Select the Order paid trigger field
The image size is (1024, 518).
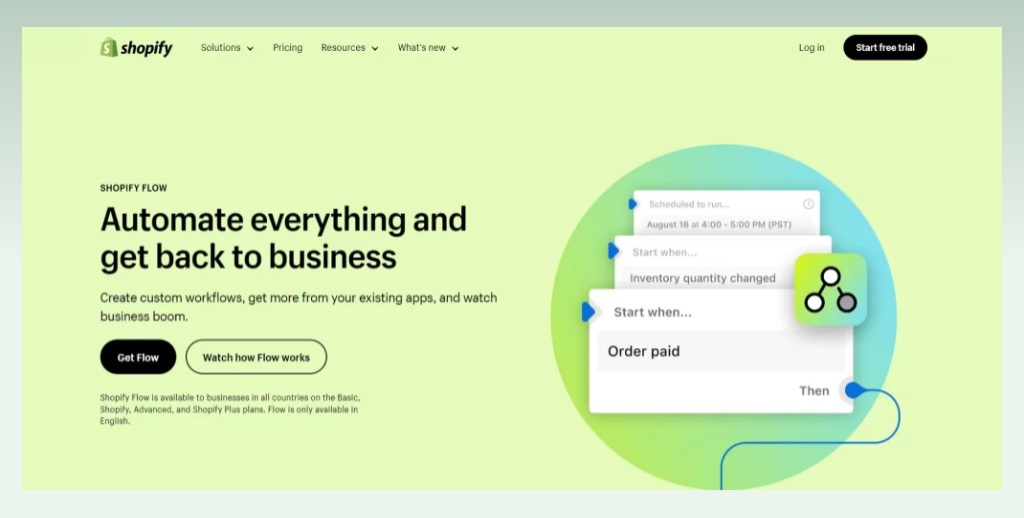tap(721, 351)
